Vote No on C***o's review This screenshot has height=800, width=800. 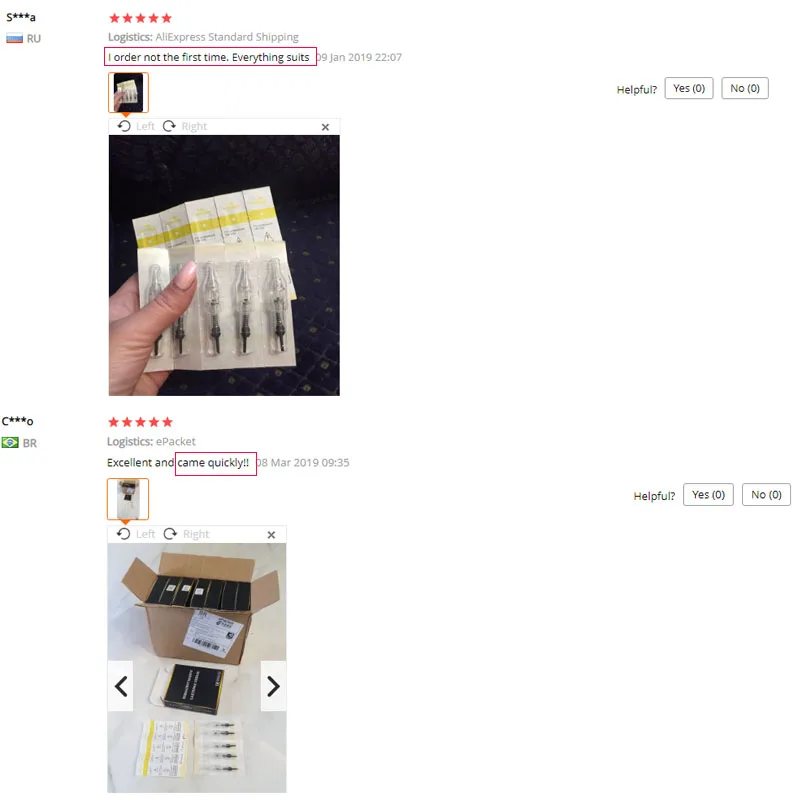tap(766, 494)
